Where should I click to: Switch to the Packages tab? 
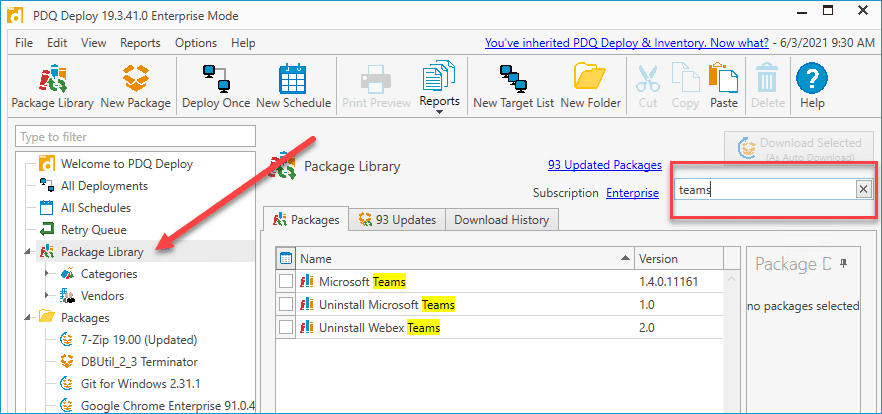[305, 220]
